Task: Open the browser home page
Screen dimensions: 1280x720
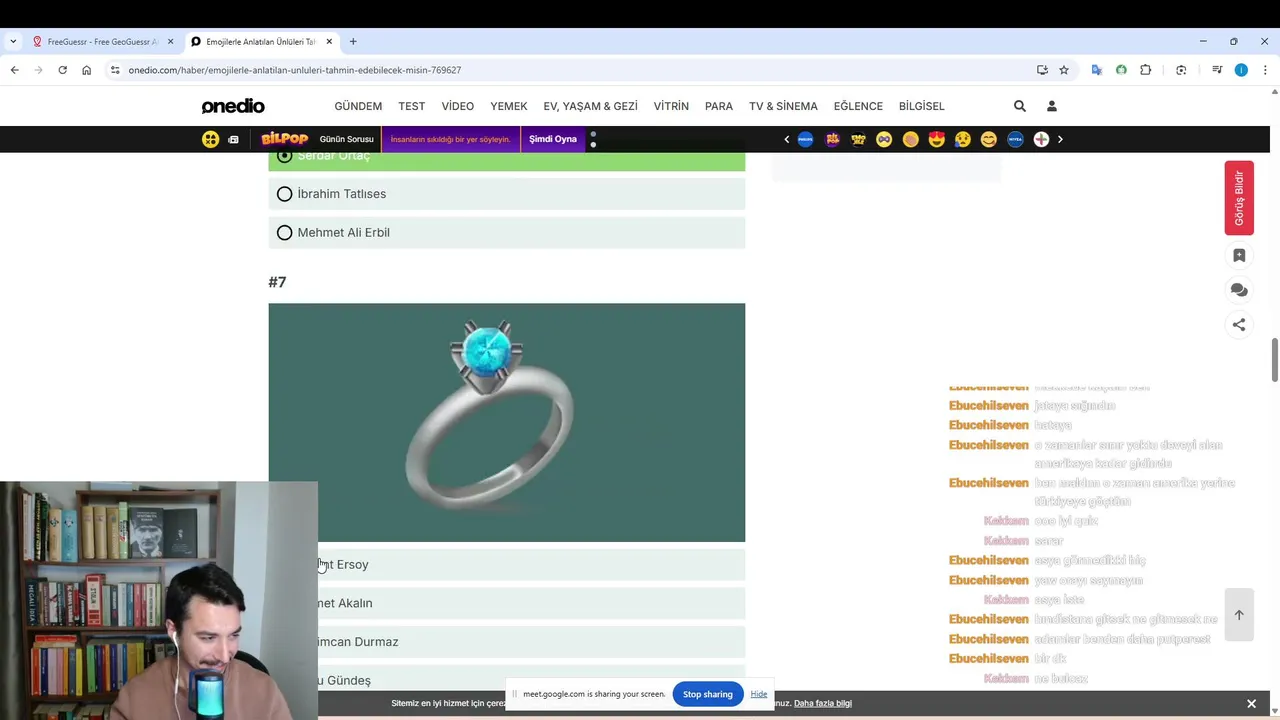Action: pyautogui.click(x=87, y=70)
